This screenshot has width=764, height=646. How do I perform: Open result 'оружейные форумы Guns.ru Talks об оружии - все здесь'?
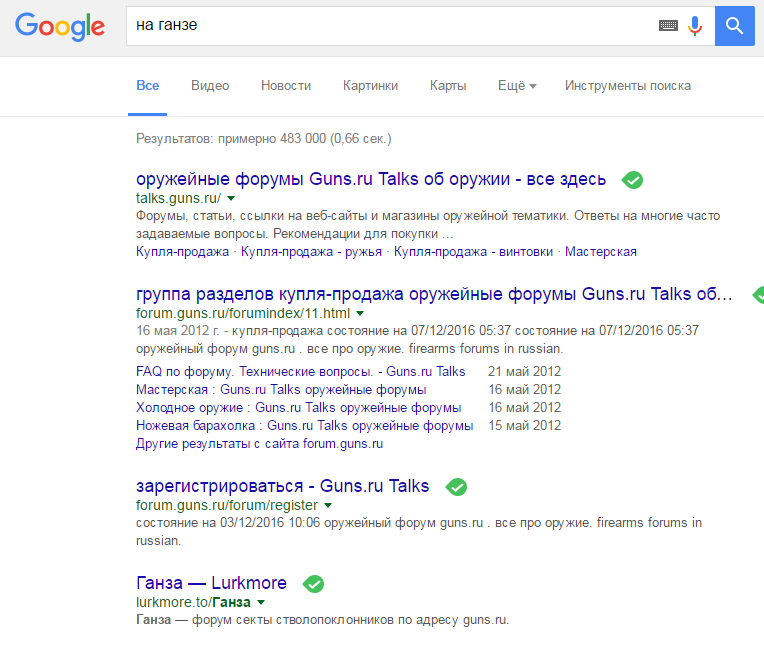click(x=371, y=179)
